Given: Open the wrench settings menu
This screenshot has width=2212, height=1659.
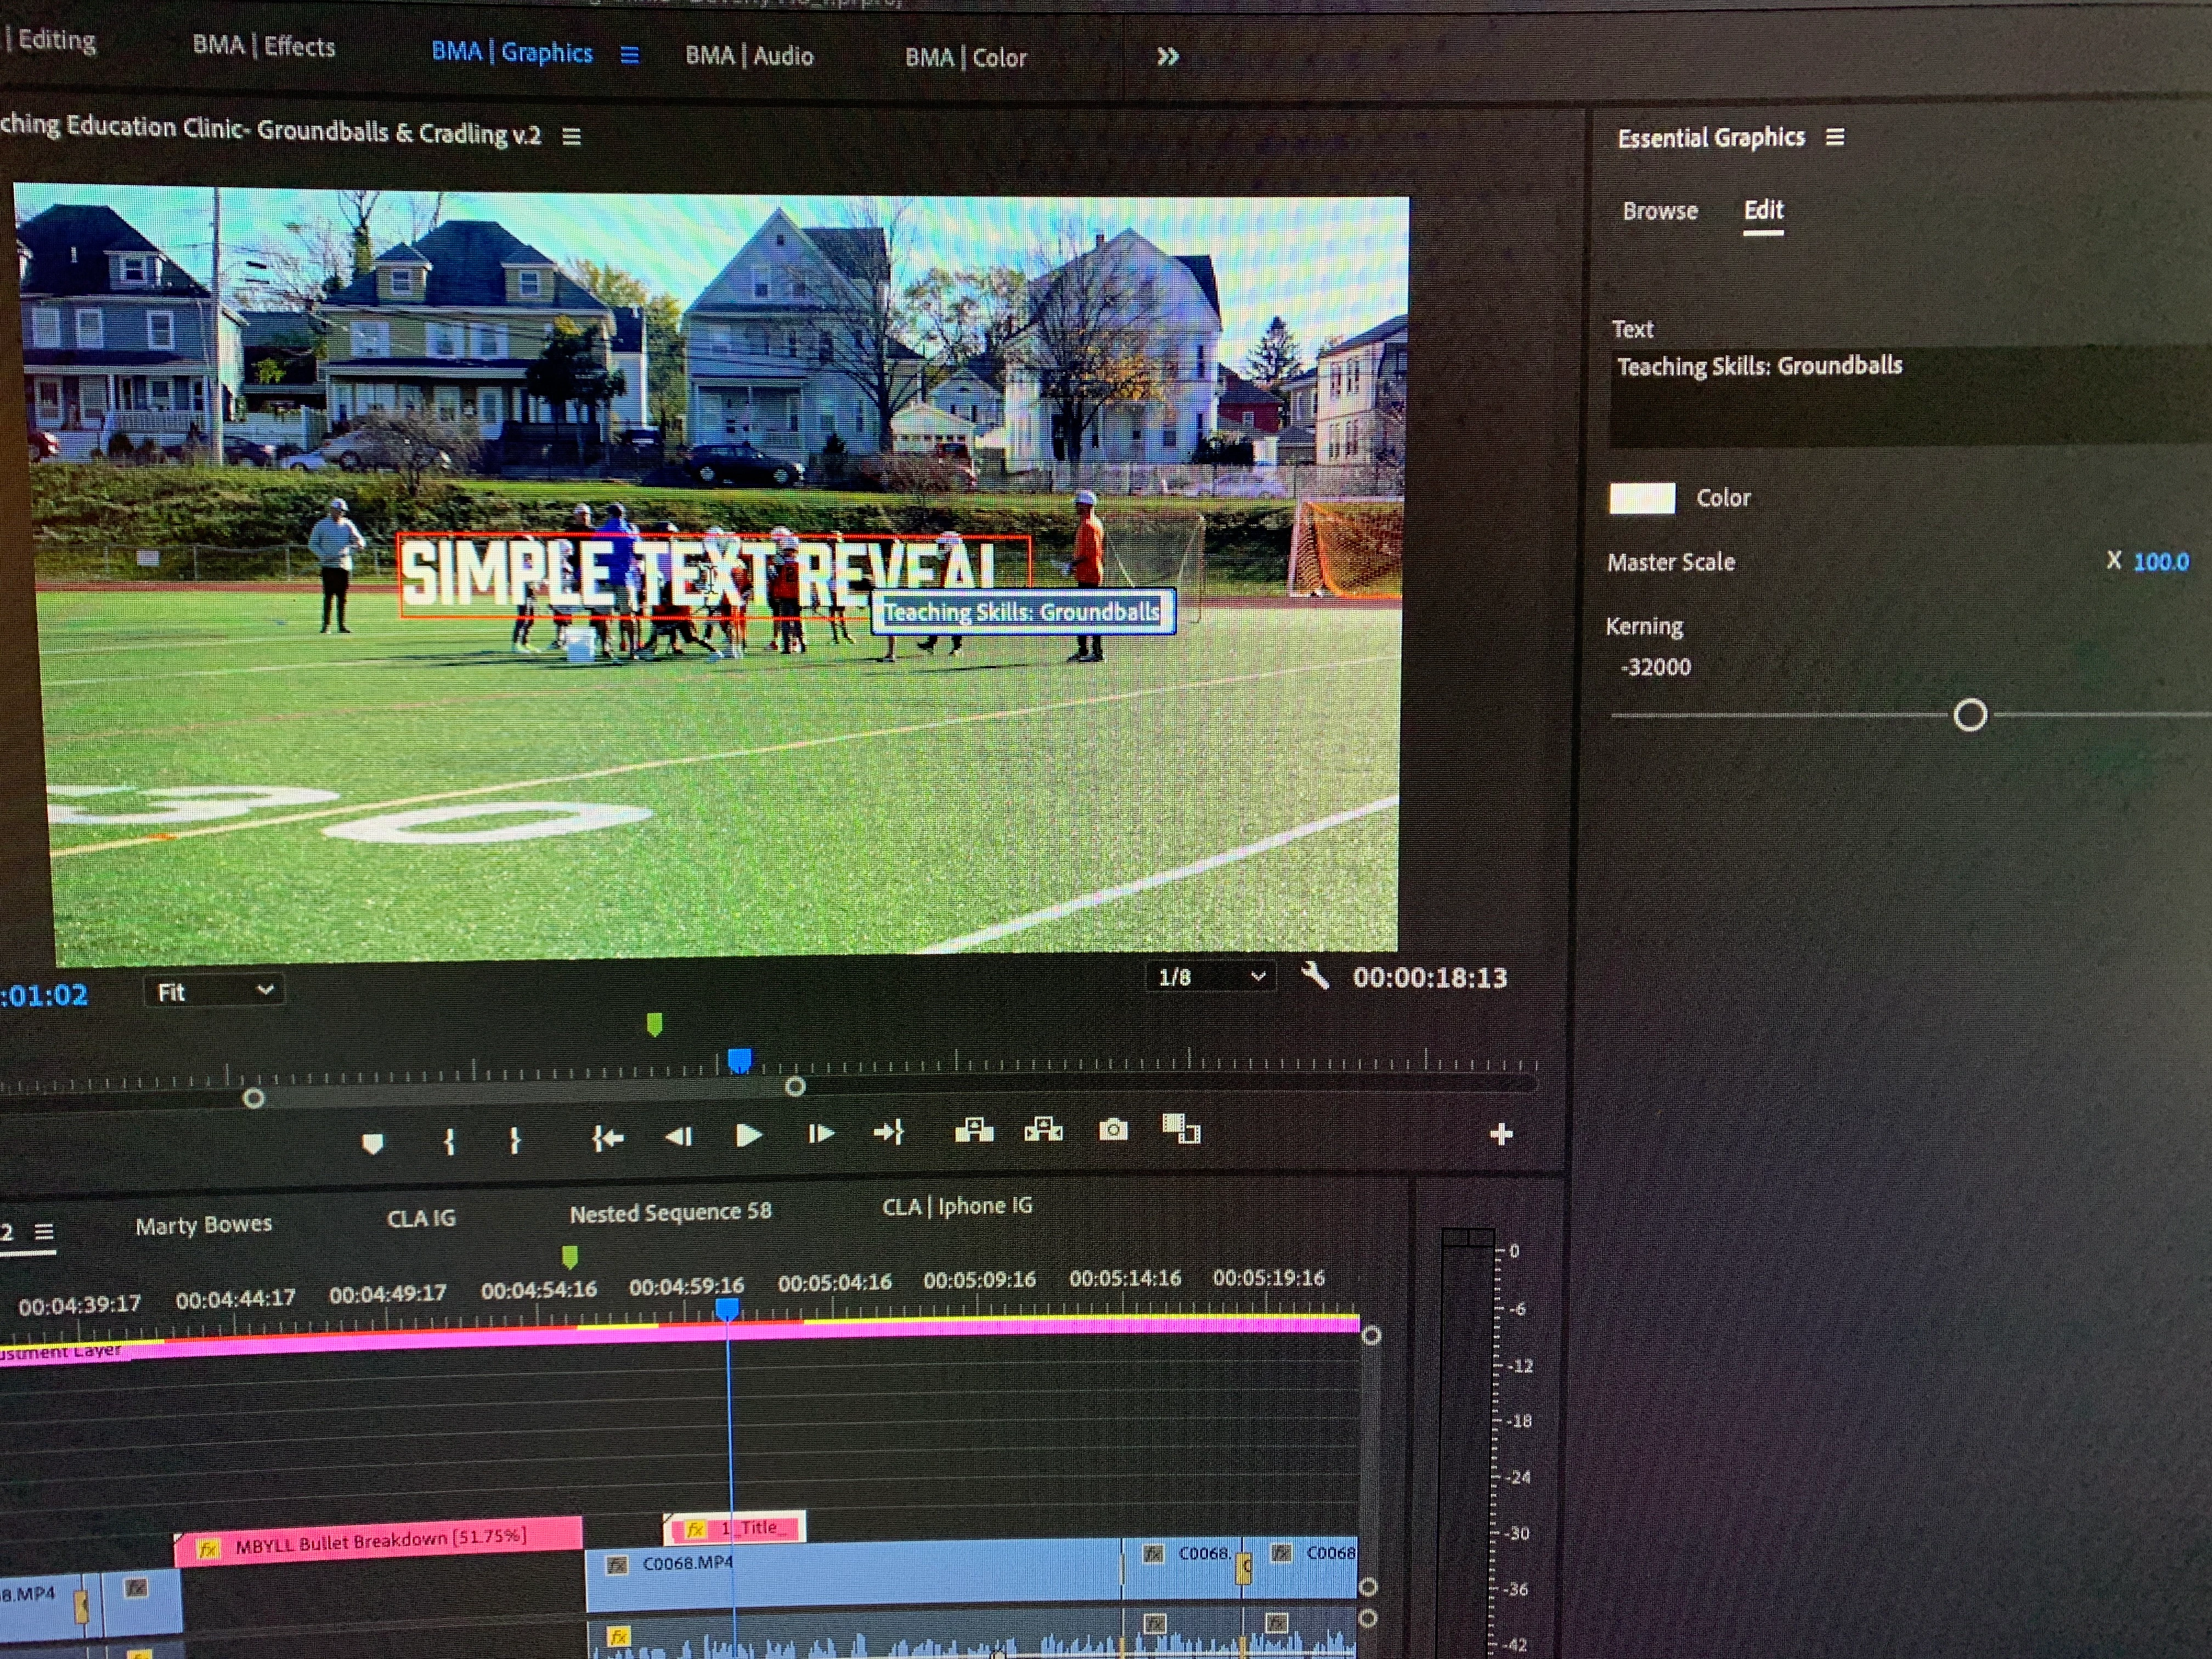Looking at the screenshot, I should 1315,976.
